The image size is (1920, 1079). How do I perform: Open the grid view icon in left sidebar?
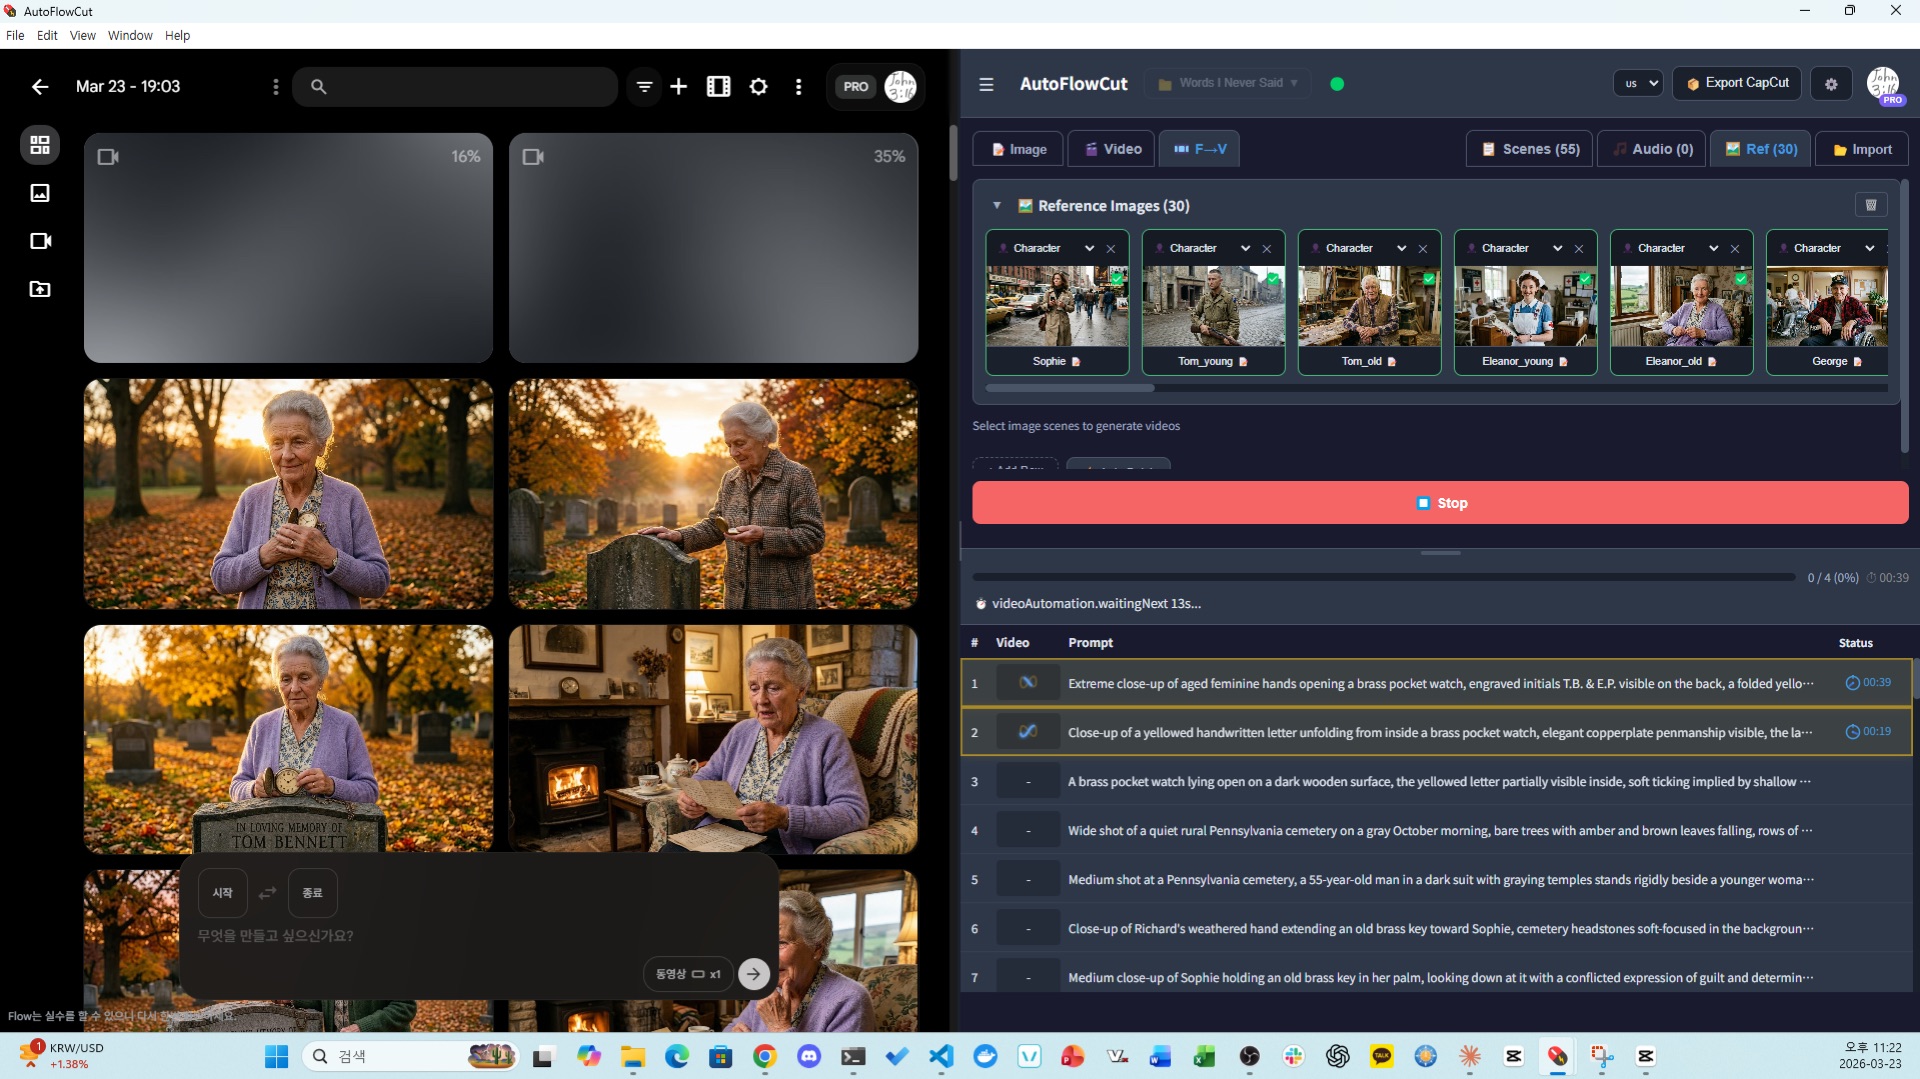point(40,145)
